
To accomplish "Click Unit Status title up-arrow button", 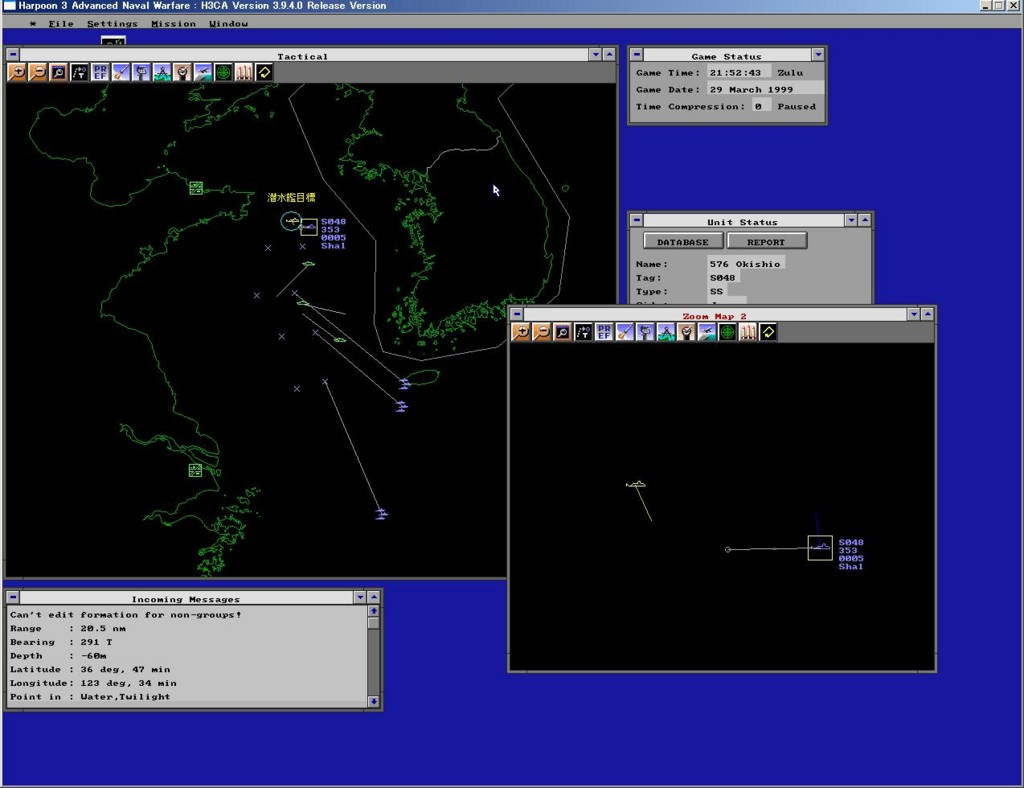I will click(865, 220).
